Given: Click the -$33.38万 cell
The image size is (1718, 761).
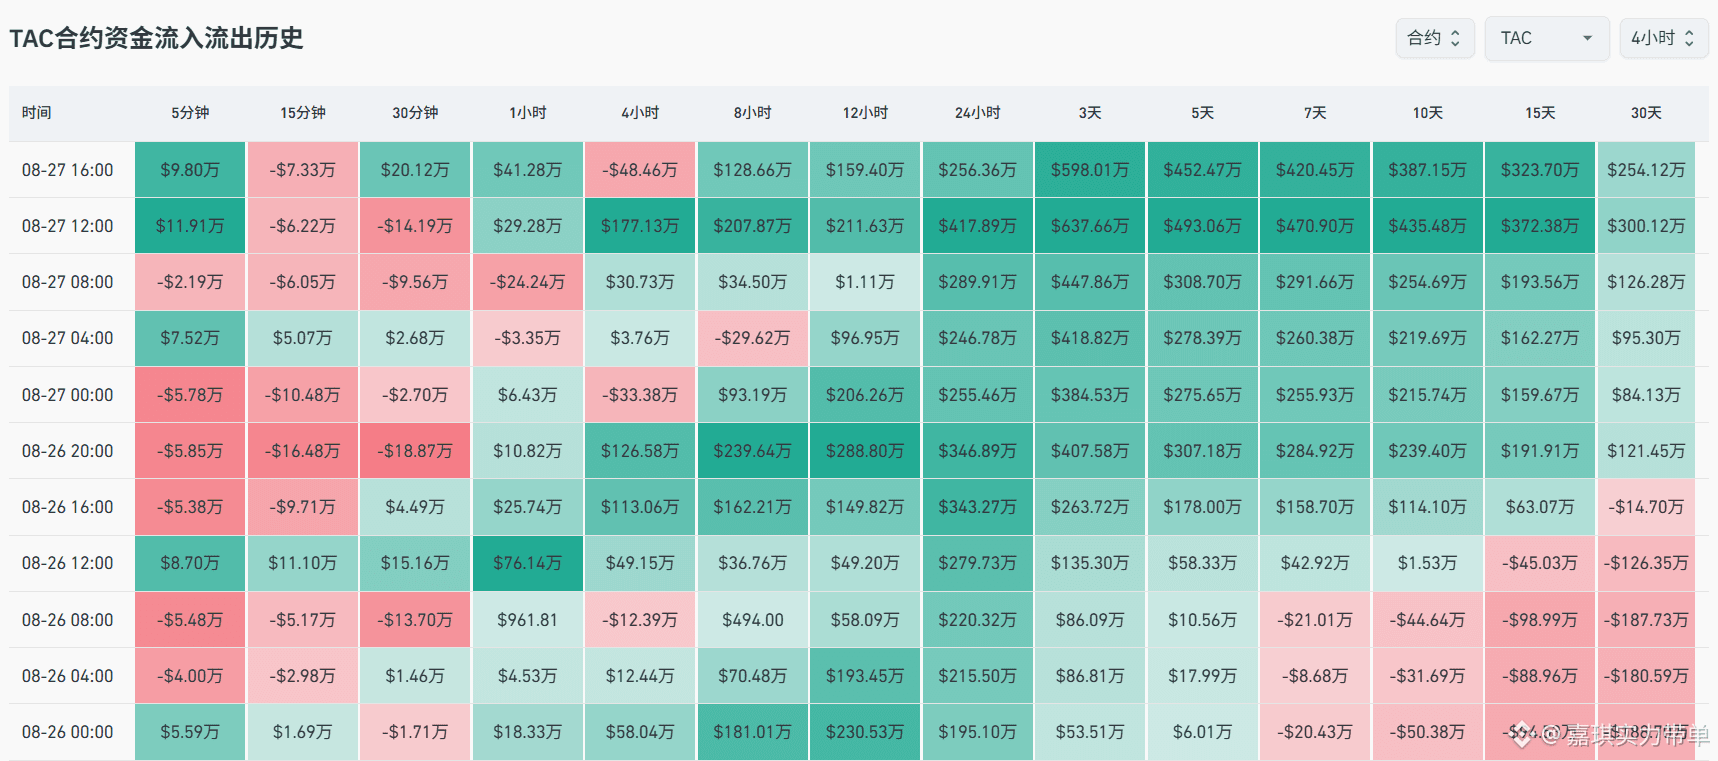Looking at the screenshot, I should tap(640, 395).
